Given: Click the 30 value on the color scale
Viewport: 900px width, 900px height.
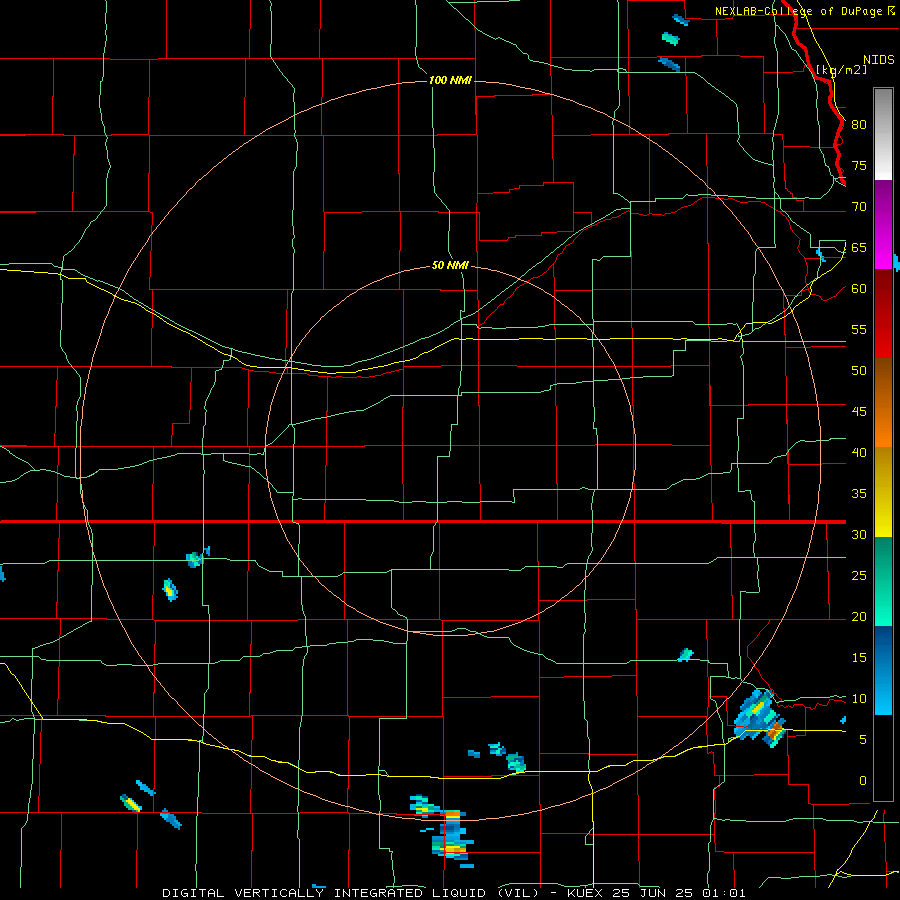Looking at the screenshot, I should 859,535.
